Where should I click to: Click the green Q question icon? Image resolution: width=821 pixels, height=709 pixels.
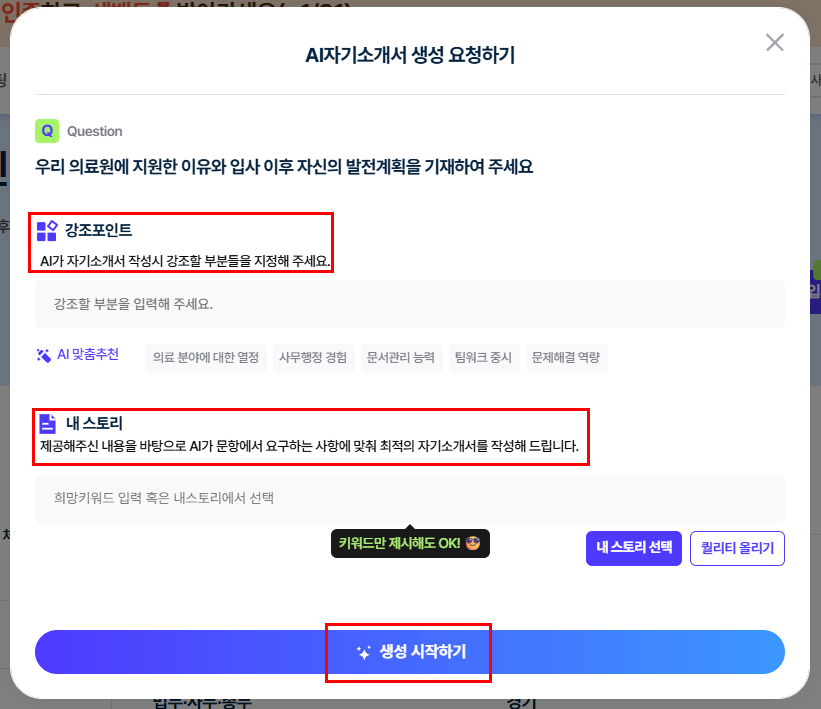coord(47,131)
